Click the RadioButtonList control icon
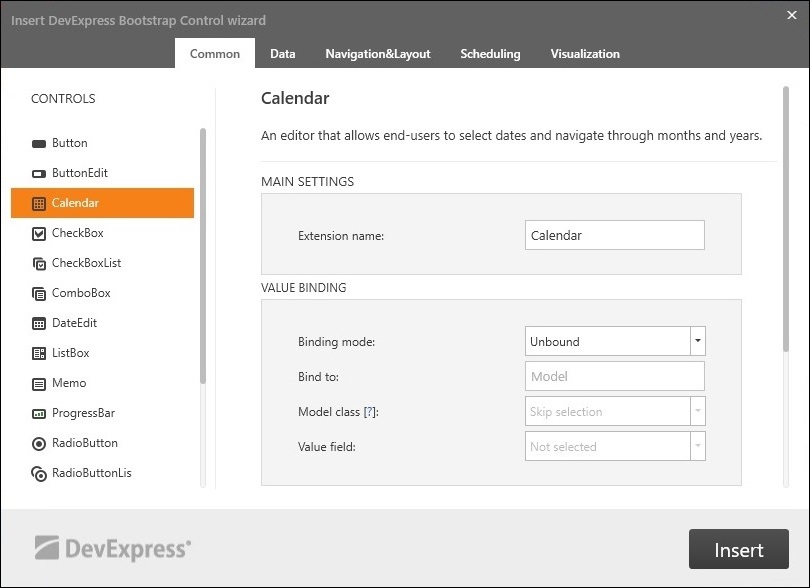Screen dimensions: 810x588 pos(39,473)
